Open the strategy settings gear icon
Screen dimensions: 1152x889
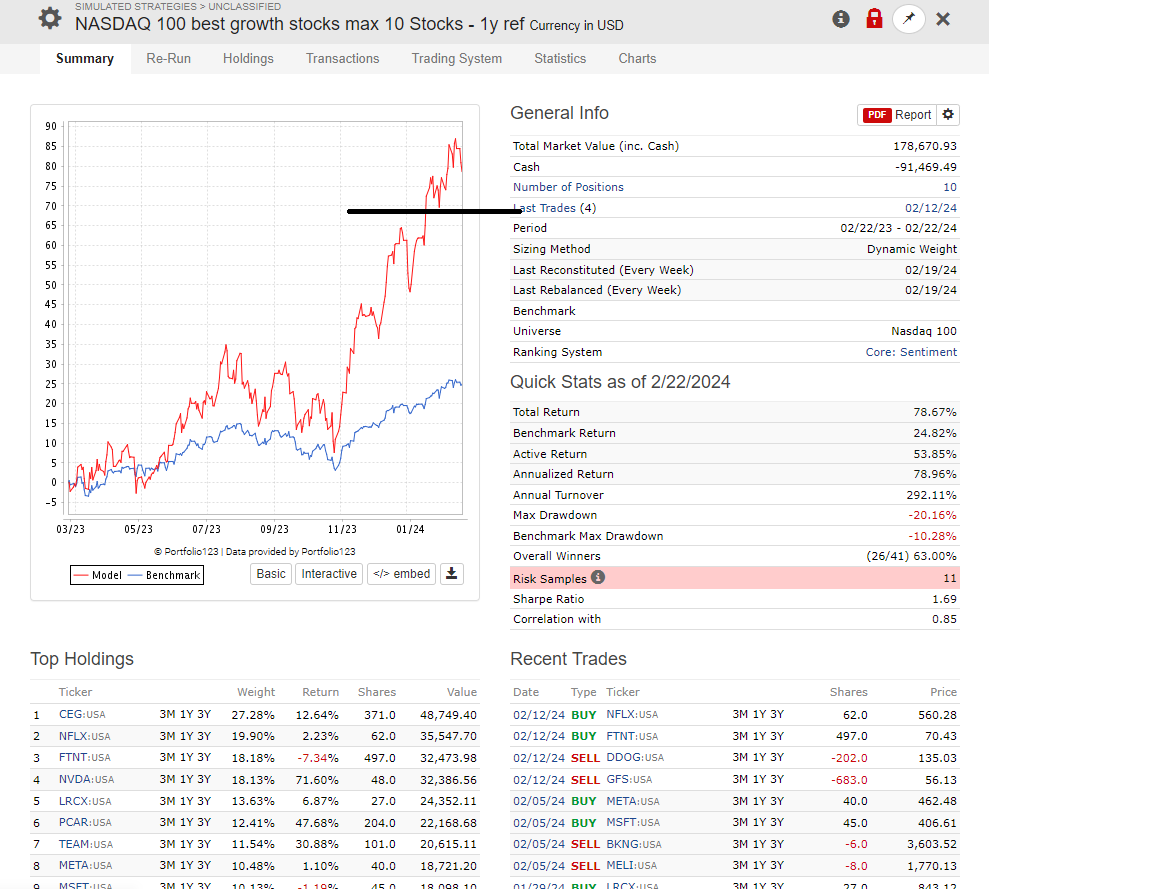click(50, 18)
